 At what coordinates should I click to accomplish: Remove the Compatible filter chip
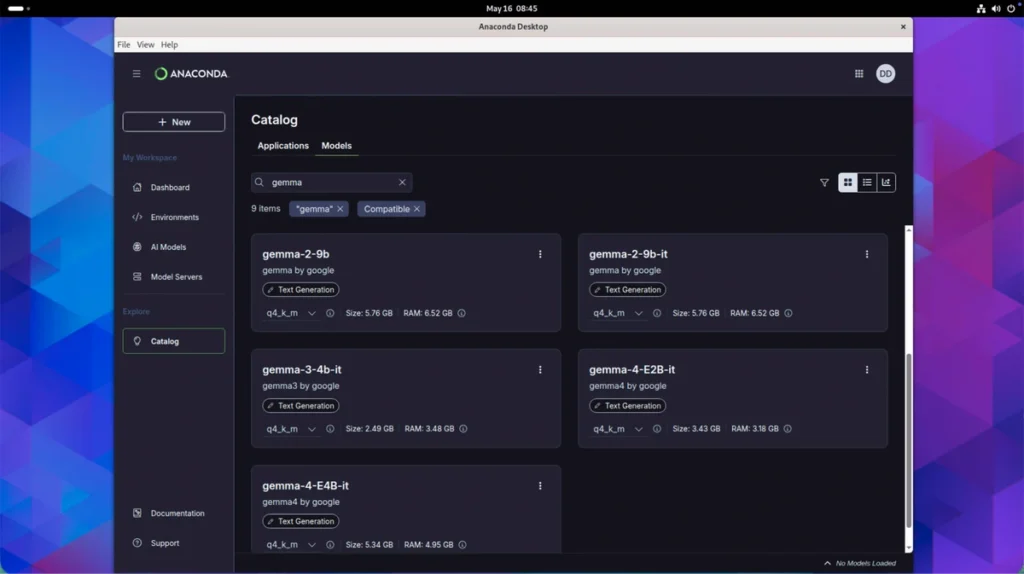click(x=417, y=209)
